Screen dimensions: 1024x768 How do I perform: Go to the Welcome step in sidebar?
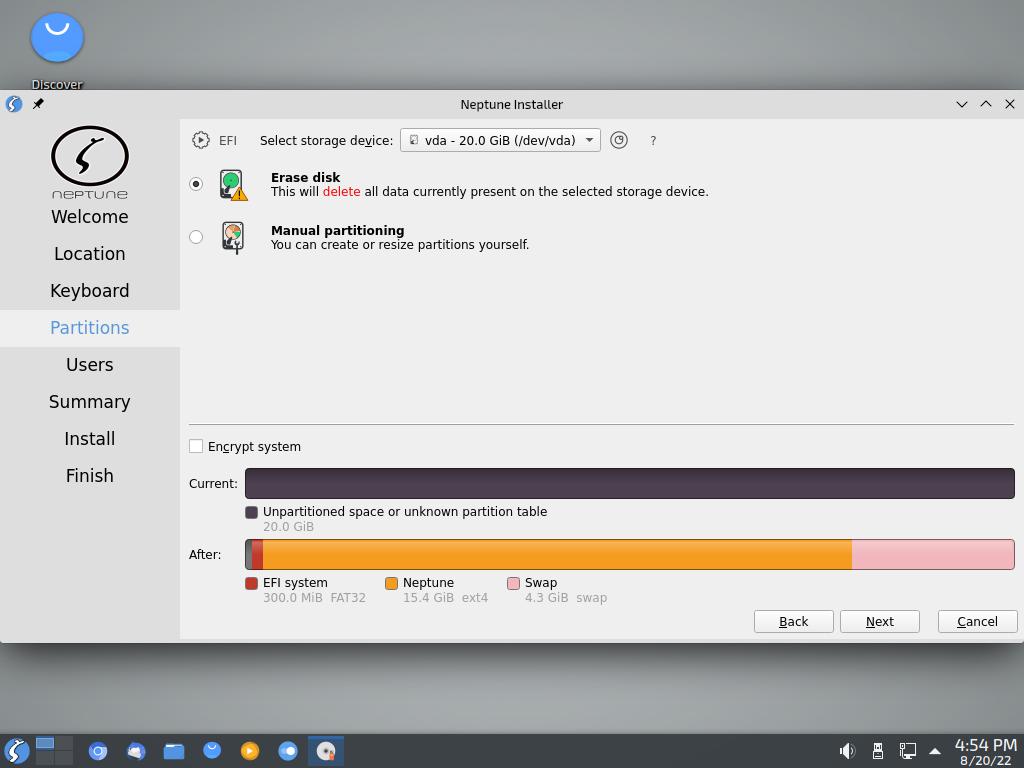[89, 216]
